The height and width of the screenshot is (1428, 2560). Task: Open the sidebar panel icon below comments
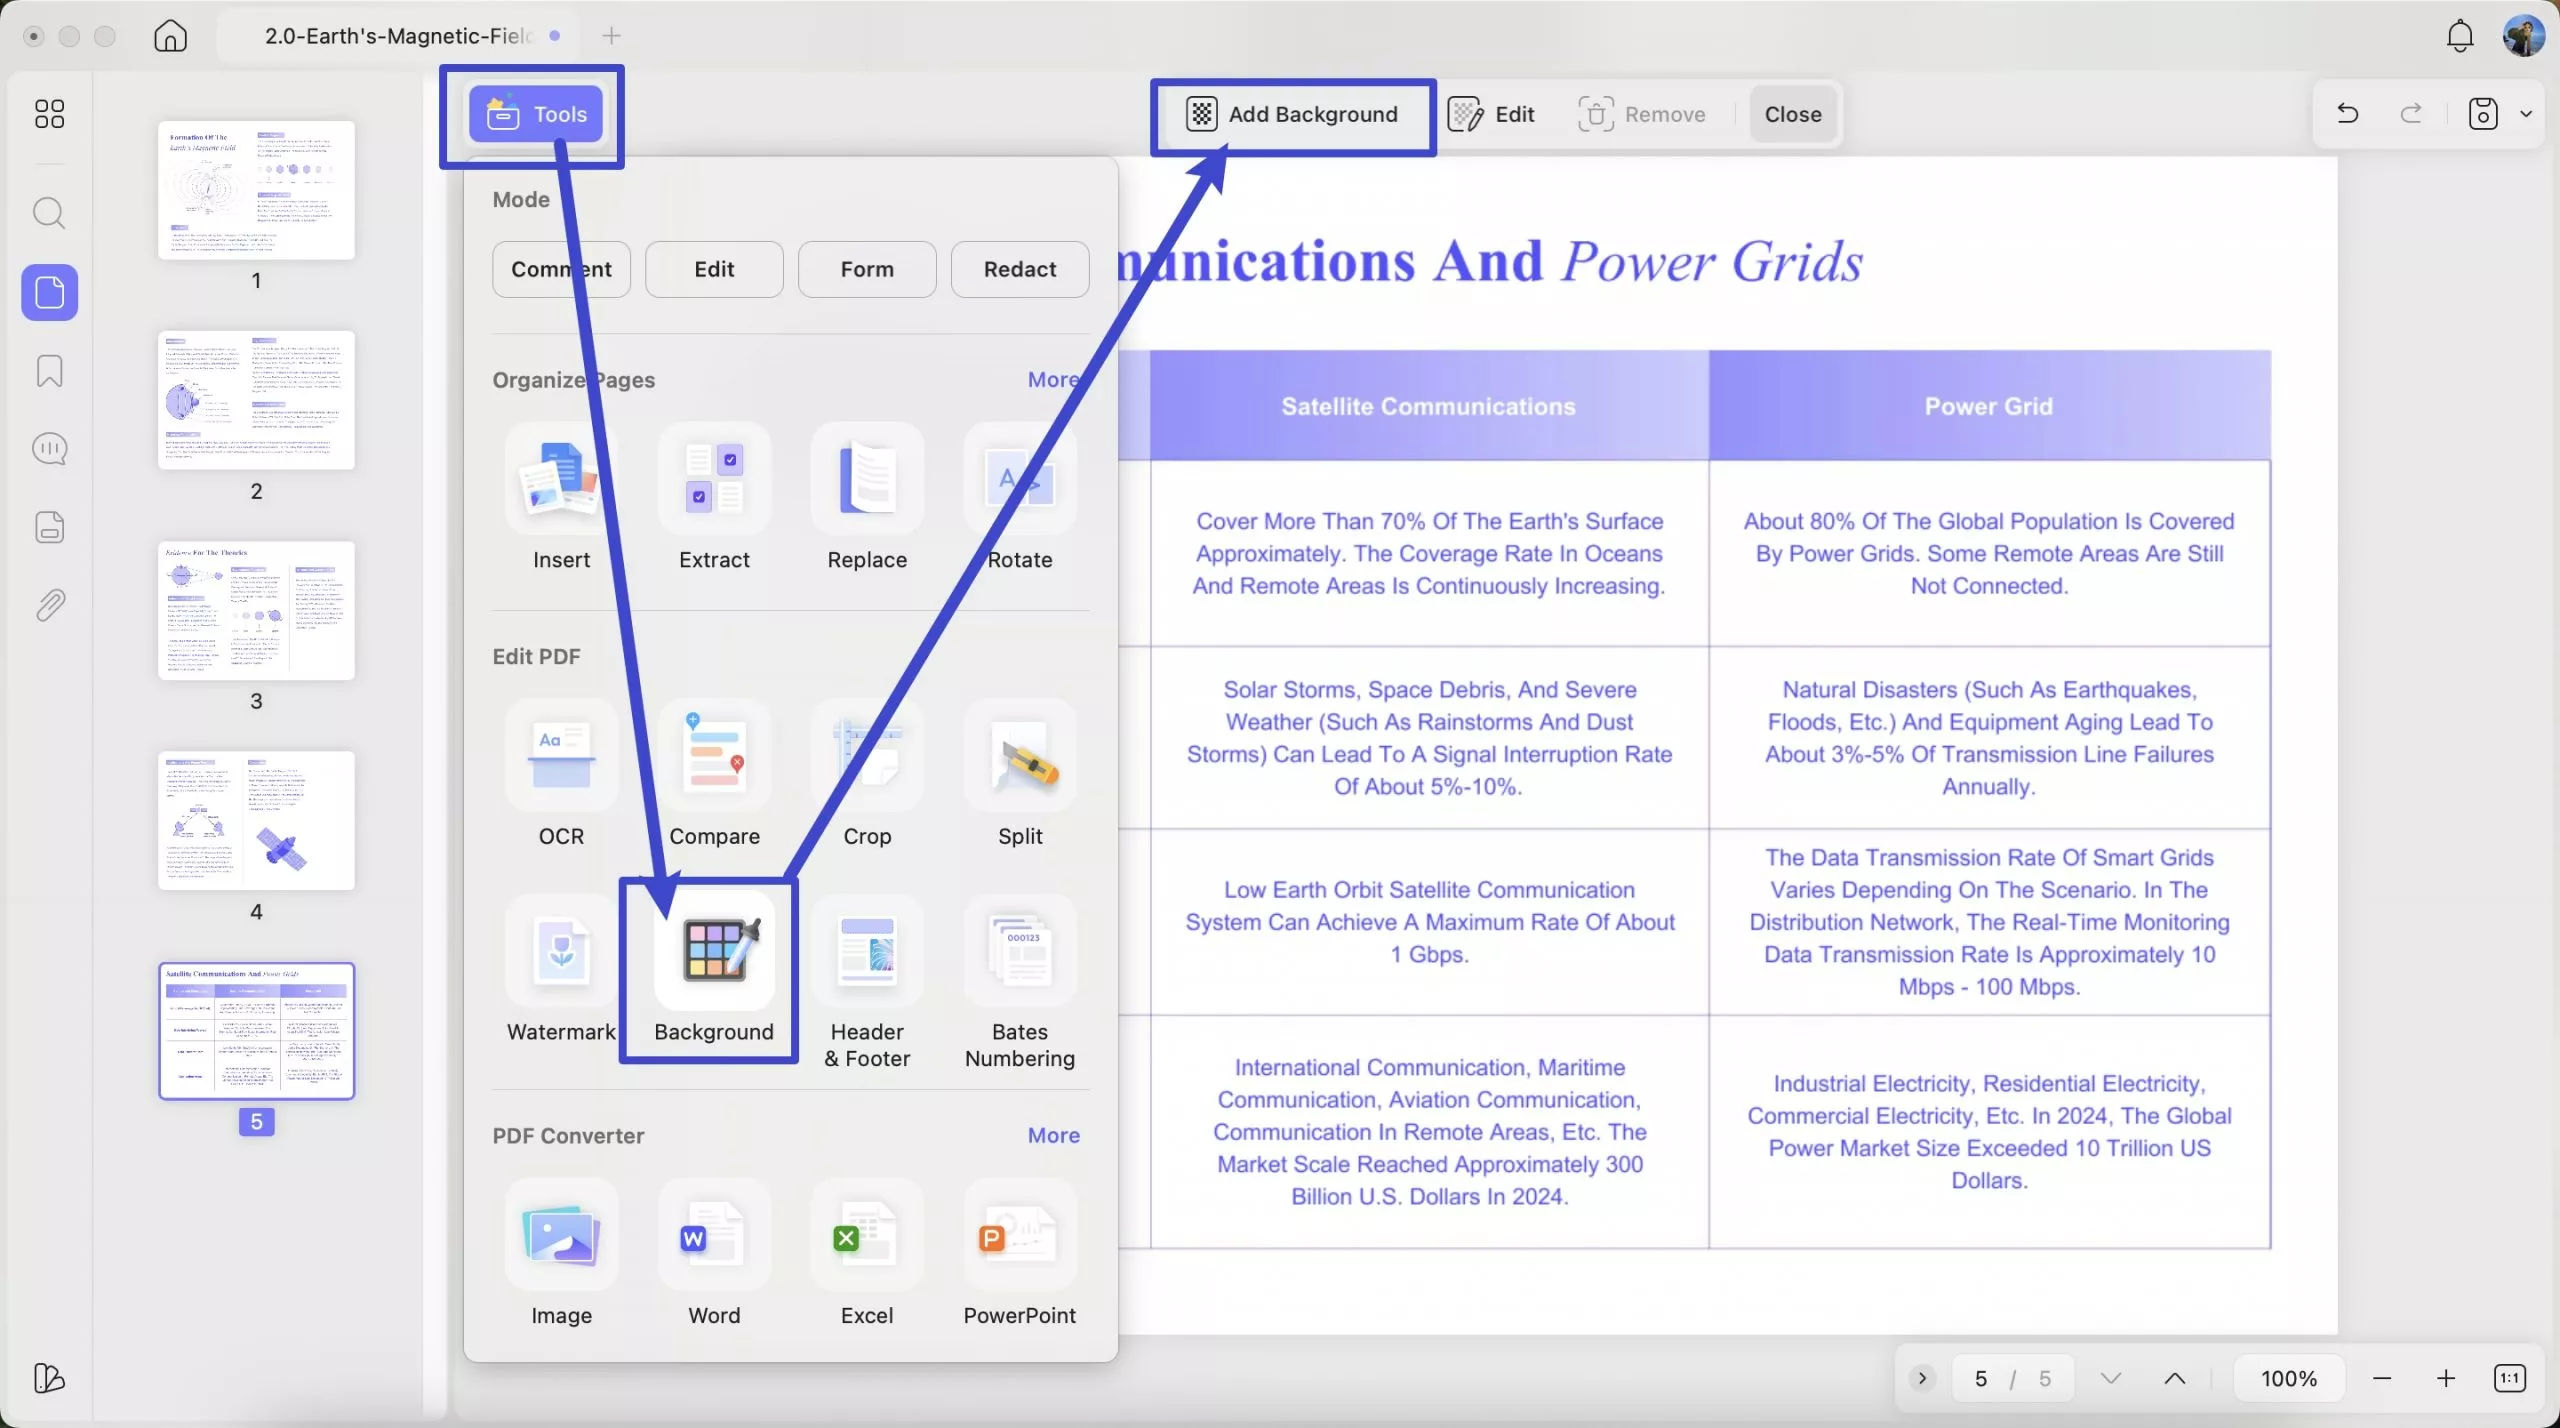(49, 527)
